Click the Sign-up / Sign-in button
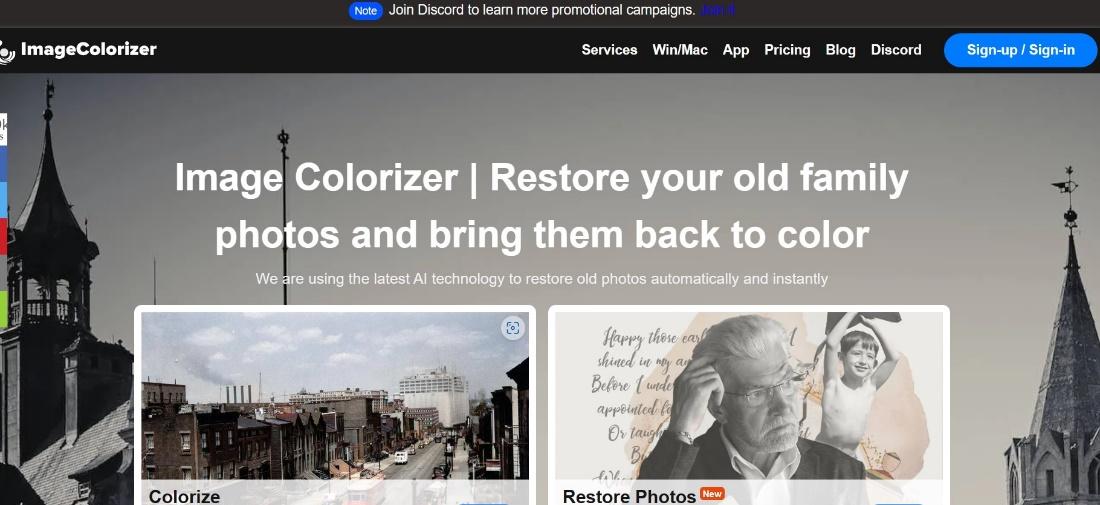 click(1020, 50)
